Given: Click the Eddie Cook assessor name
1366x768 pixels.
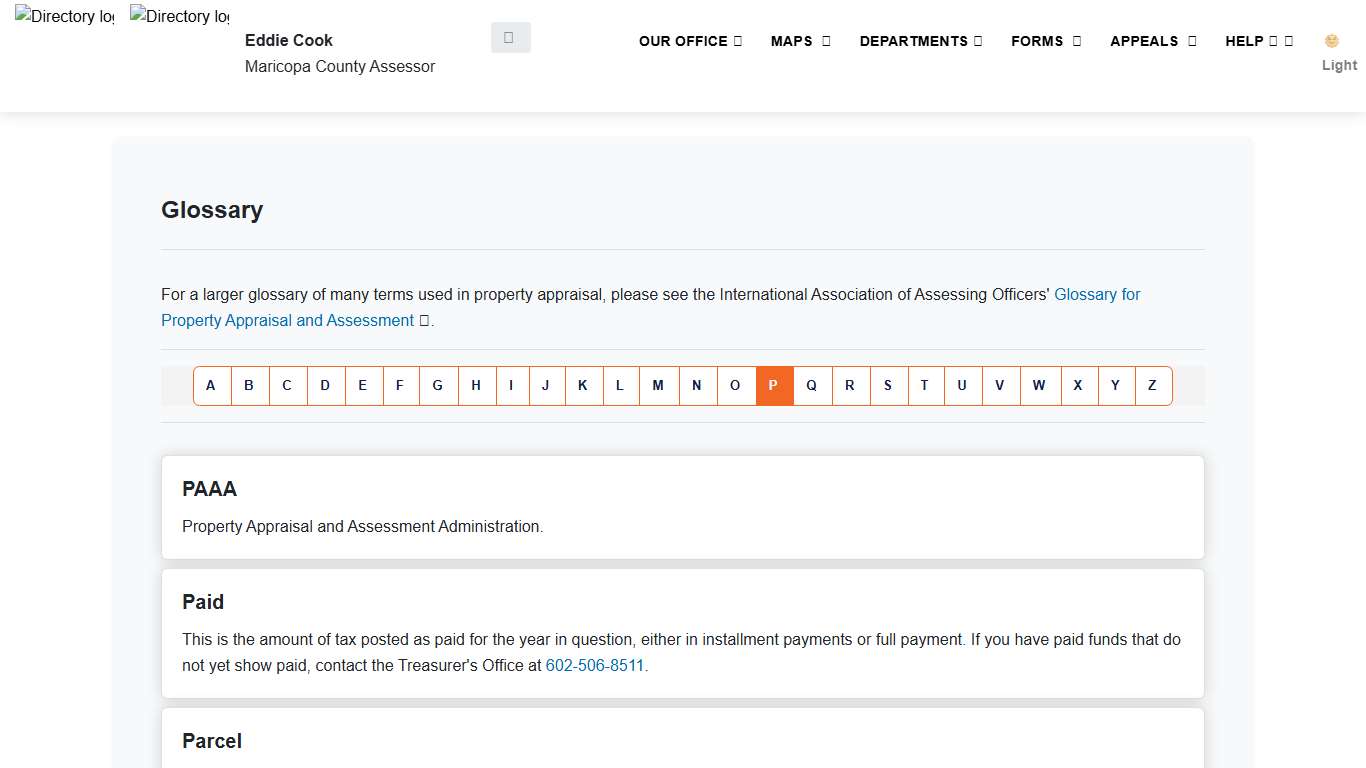Looking at the screenshot, I should 289,40.
